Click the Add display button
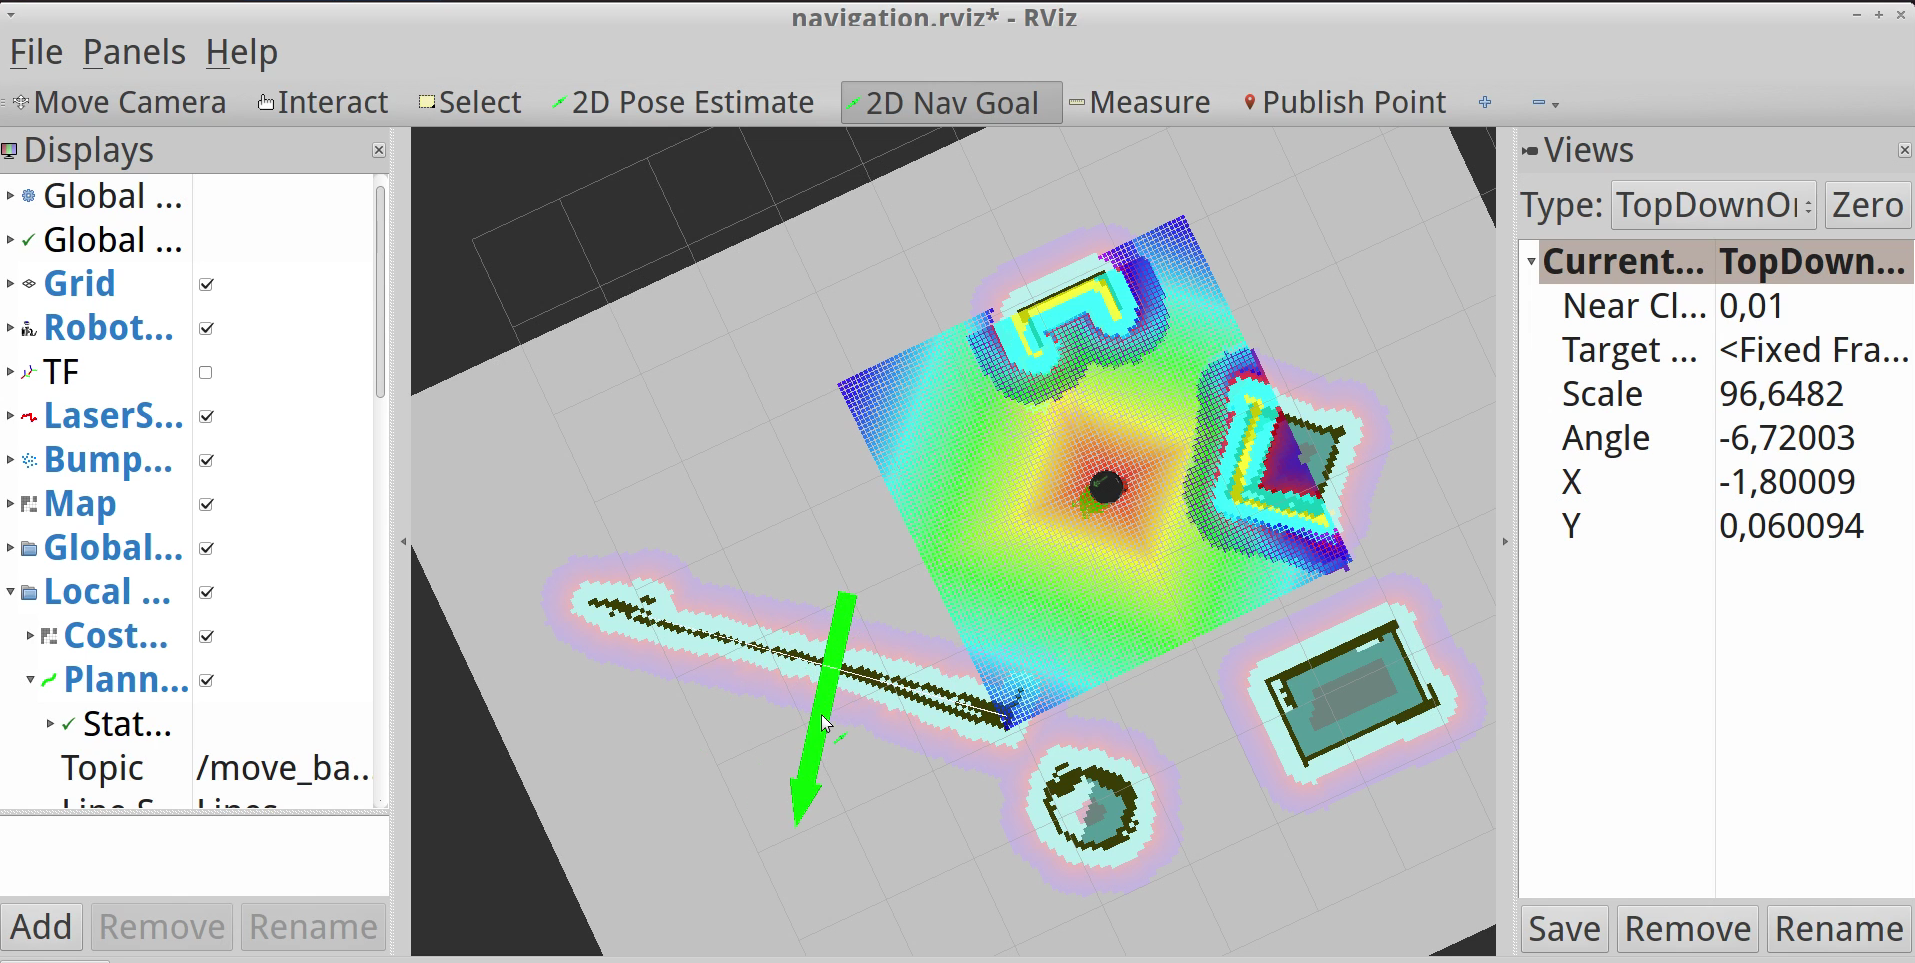Image resolution: width=1915 pixels, height=963 pixels. 42,927
